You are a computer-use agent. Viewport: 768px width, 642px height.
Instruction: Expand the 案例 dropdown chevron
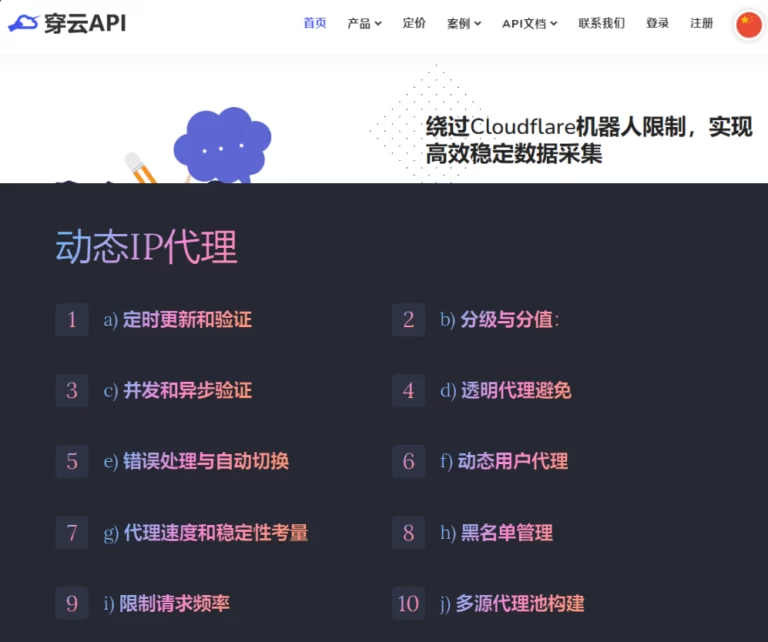tap(478, 24)
